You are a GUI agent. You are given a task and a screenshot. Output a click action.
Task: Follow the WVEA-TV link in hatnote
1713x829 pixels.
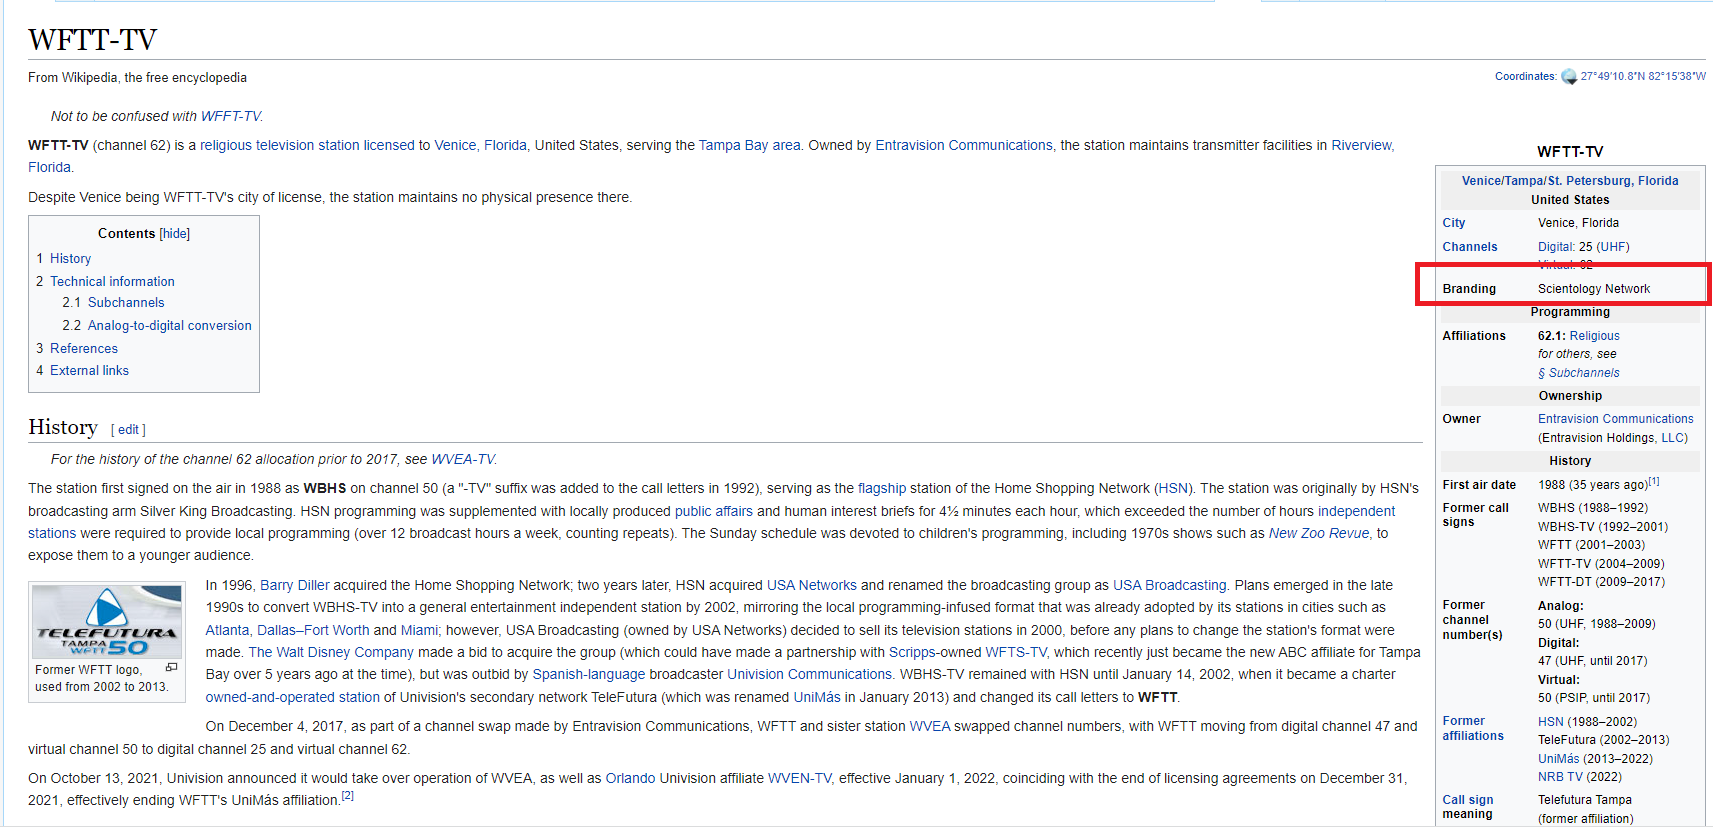(462, 460)
